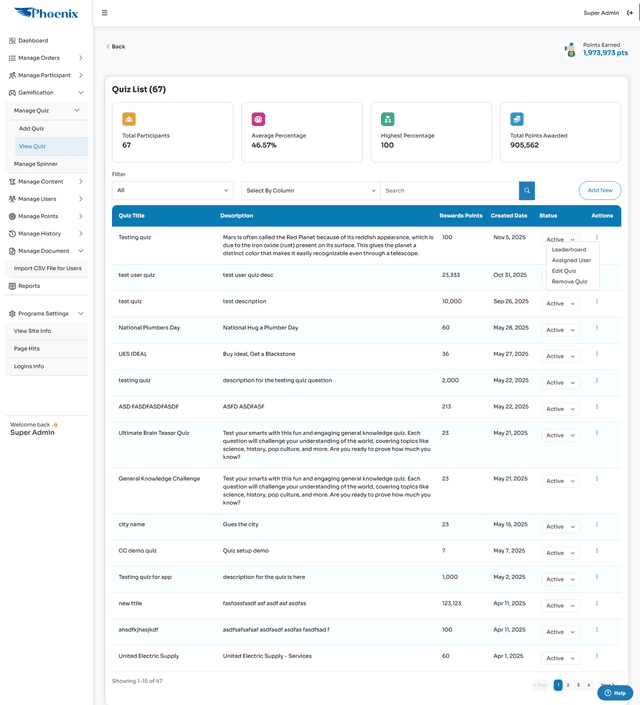Click the Reports sidebar icon
Screen dimensions: 640x705
[12, 286]
